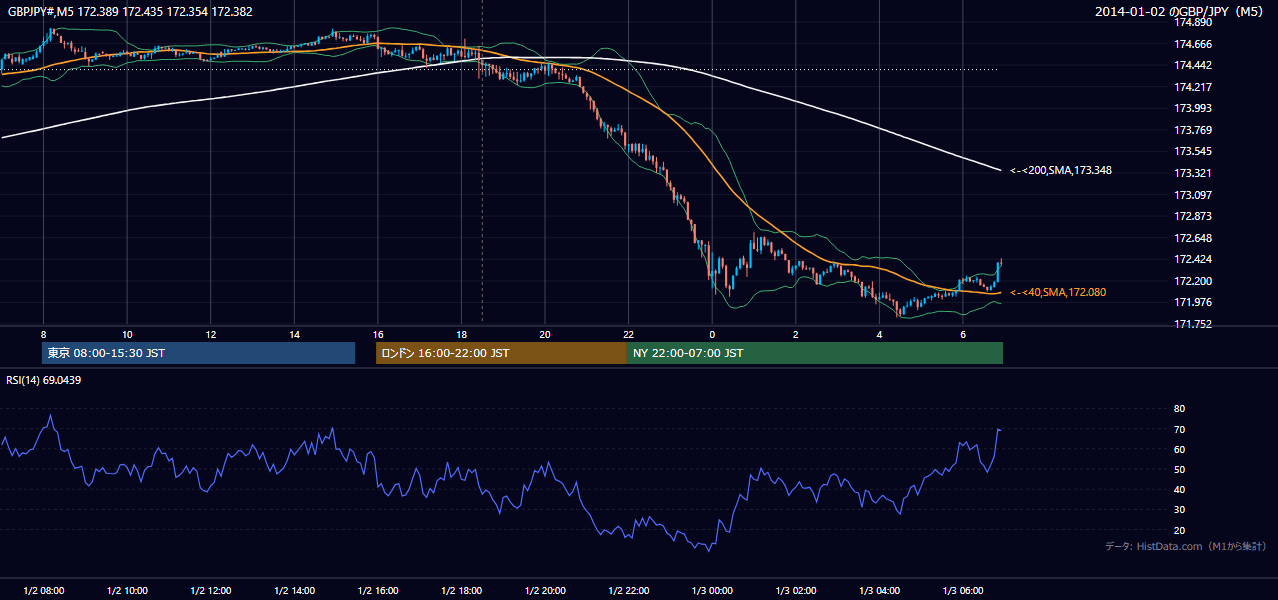
Task: Click the 200 SMA label showing 173.348
Action: [x=1060, y=171]
